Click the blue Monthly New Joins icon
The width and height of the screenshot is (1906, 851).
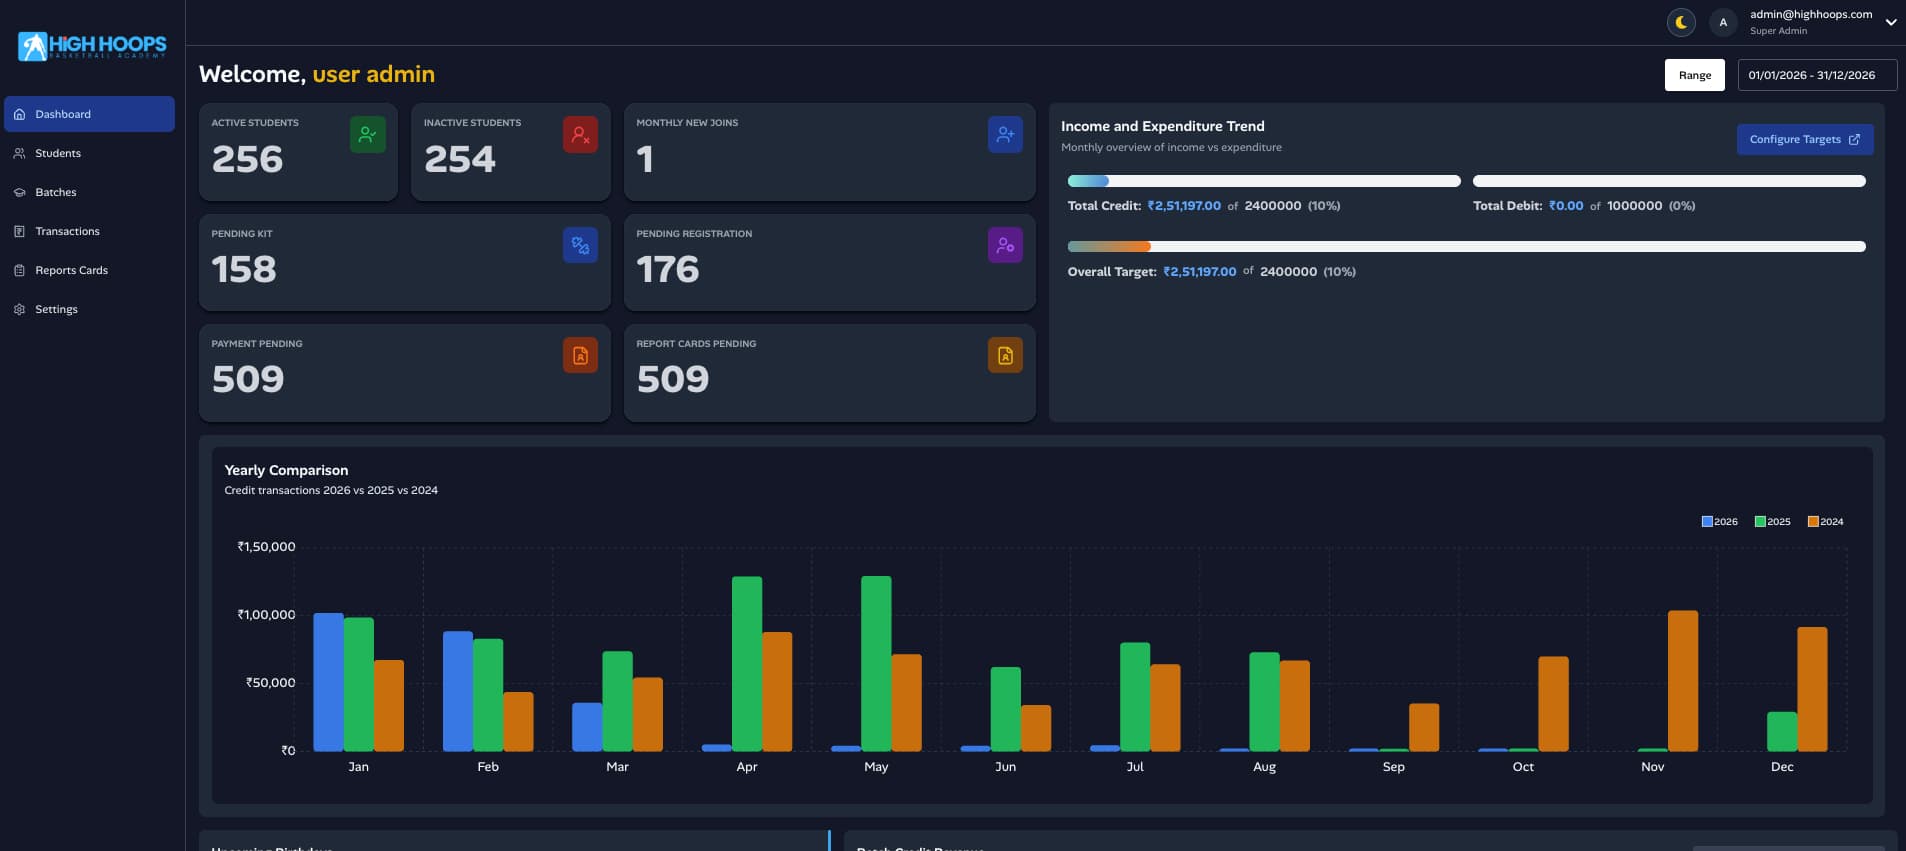[1005, 134]
